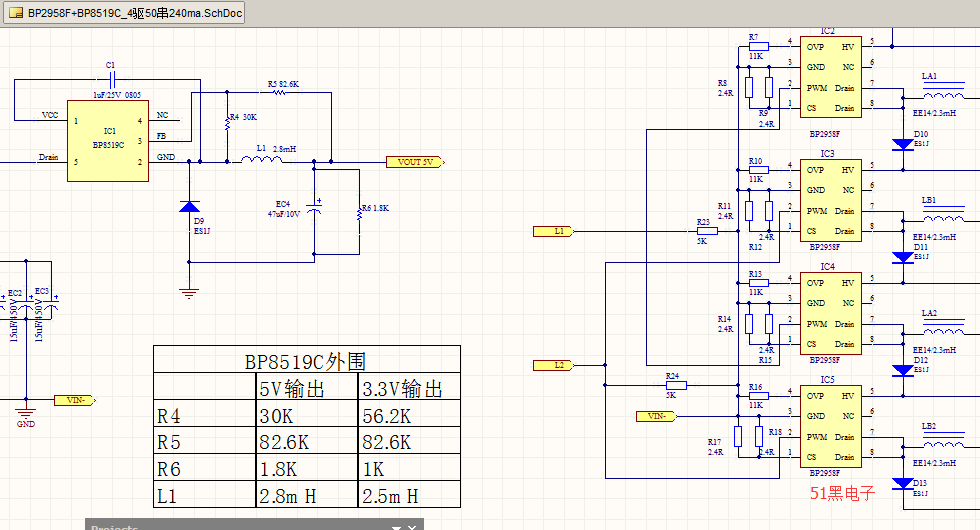This screenshot has width=980, height=530.
Task: Click the yellow L1 input port
Action: pos(553,231)
